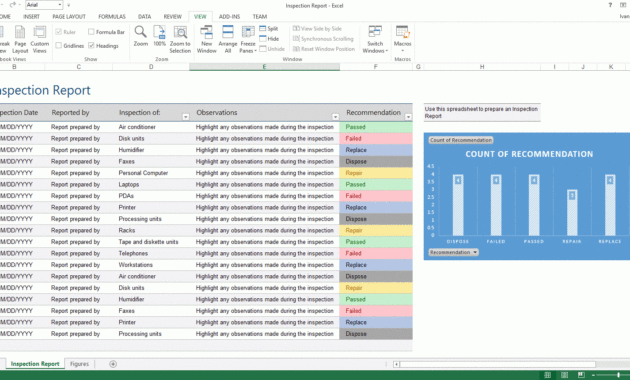Open the DATA ribbon tab
Image resolution: width=630 pixels, height=380 pixels.
point(145,16)
